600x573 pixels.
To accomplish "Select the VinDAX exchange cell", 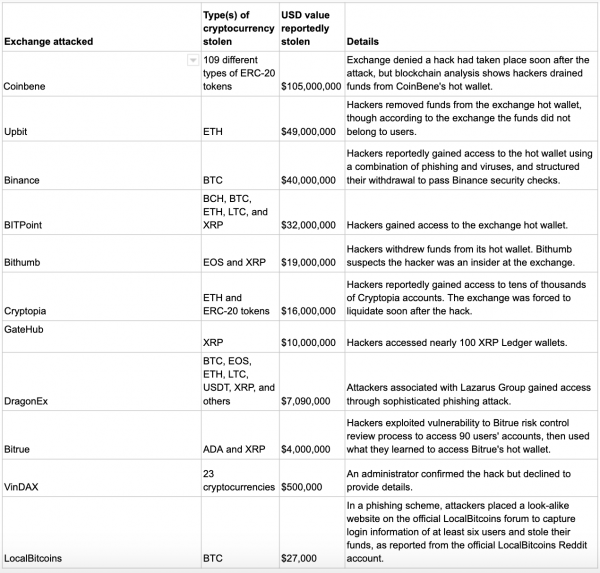I will click(102, 478).
